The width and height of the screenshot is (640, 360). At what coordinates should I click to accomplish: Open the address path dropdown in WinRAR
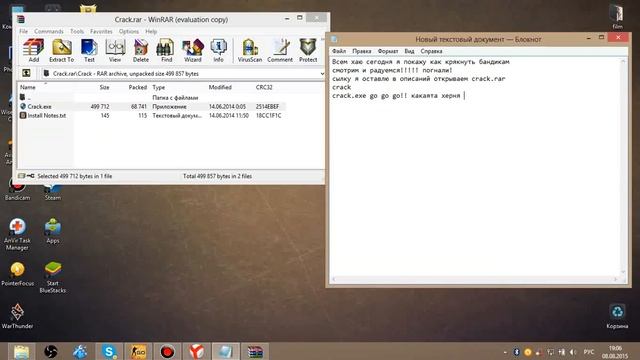pos(322,73)
